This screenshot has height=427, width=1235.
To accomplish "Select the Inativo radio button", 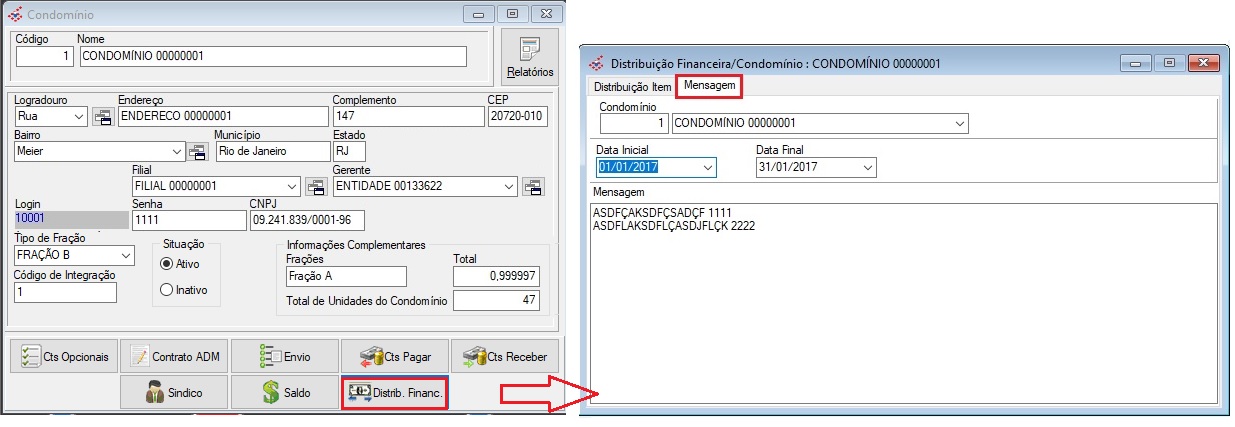I will click(167, 290).
